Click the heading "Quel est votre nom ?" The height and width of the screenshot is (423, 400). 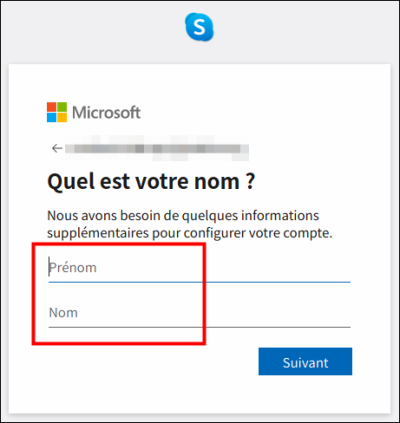point(151,182)
